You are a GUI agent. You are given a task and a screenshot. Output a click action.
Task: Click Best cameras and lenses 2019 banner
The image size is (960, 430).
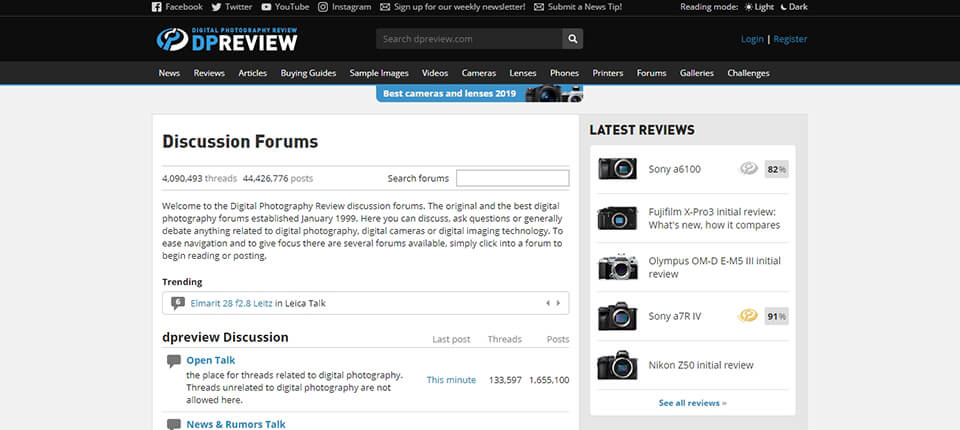pos(479,94)
